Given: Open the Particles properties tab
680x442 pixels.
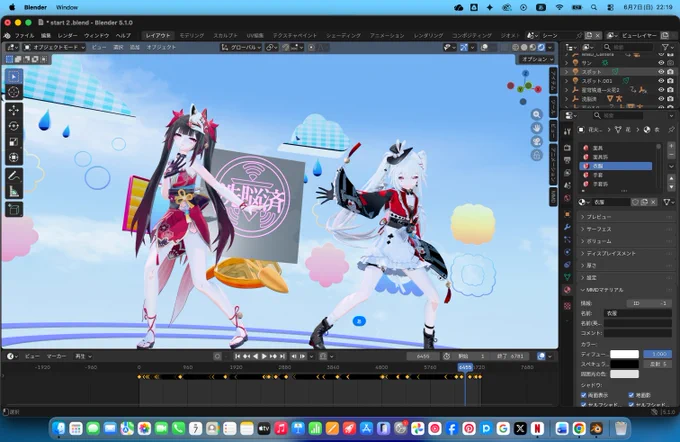Looking at the screenshot, I should [x=567, y=239].
